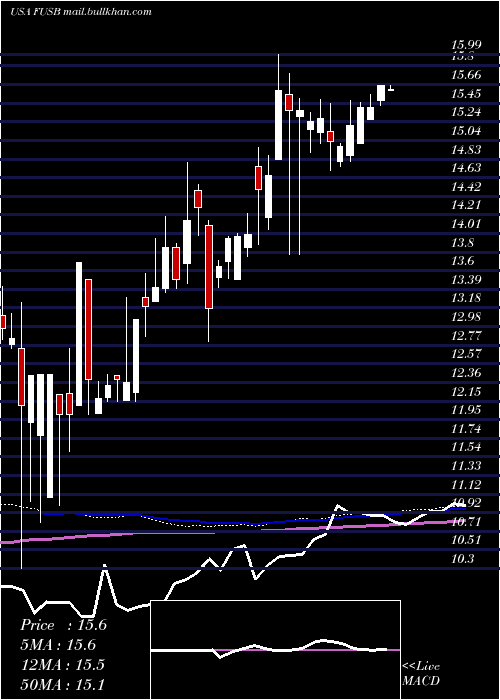Viewport: 500px width, 700px height.
Task: Click the 11.12 price axis label
Action: [x=466, y=484]
